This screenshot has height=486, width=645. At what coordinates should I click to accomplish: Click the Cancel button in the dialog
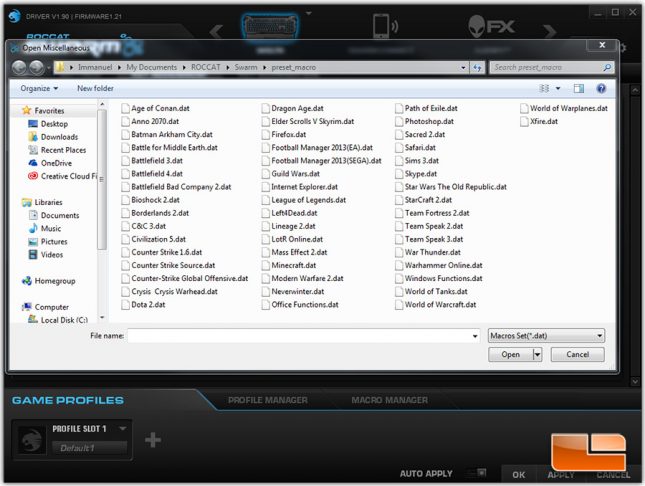pyautogui.click(x=578, y=354)
